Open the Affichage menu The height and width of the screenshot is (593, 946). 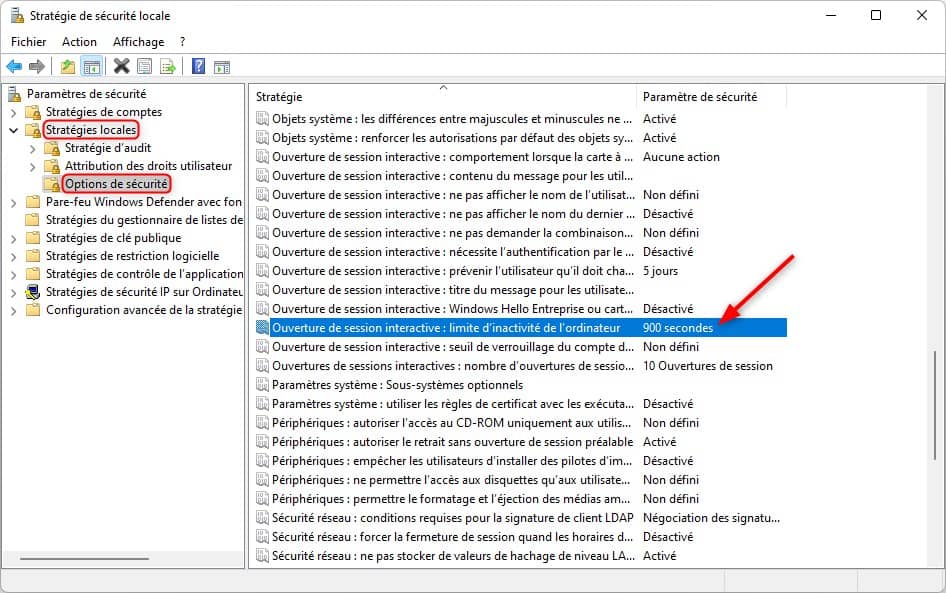point(138,42)
